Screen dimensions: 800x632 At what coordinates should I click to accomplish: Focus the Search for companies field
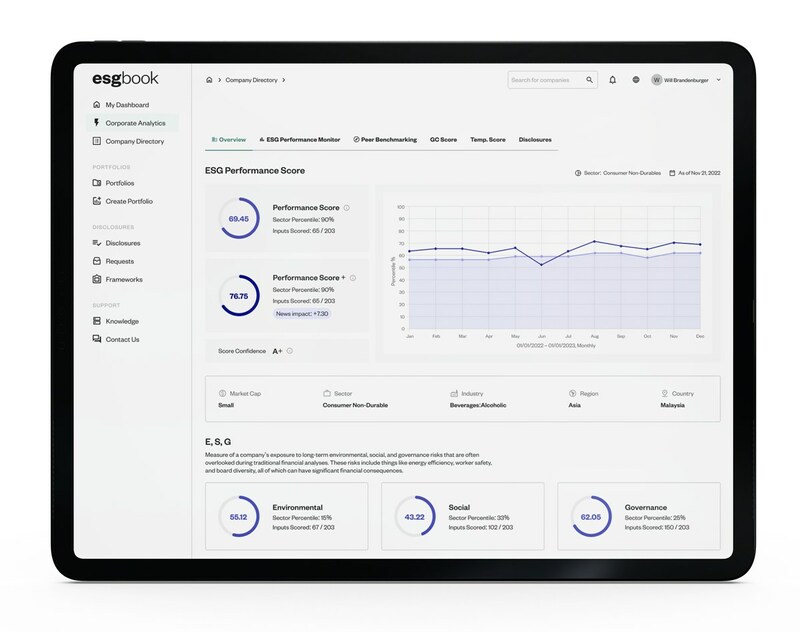[545, 80]
